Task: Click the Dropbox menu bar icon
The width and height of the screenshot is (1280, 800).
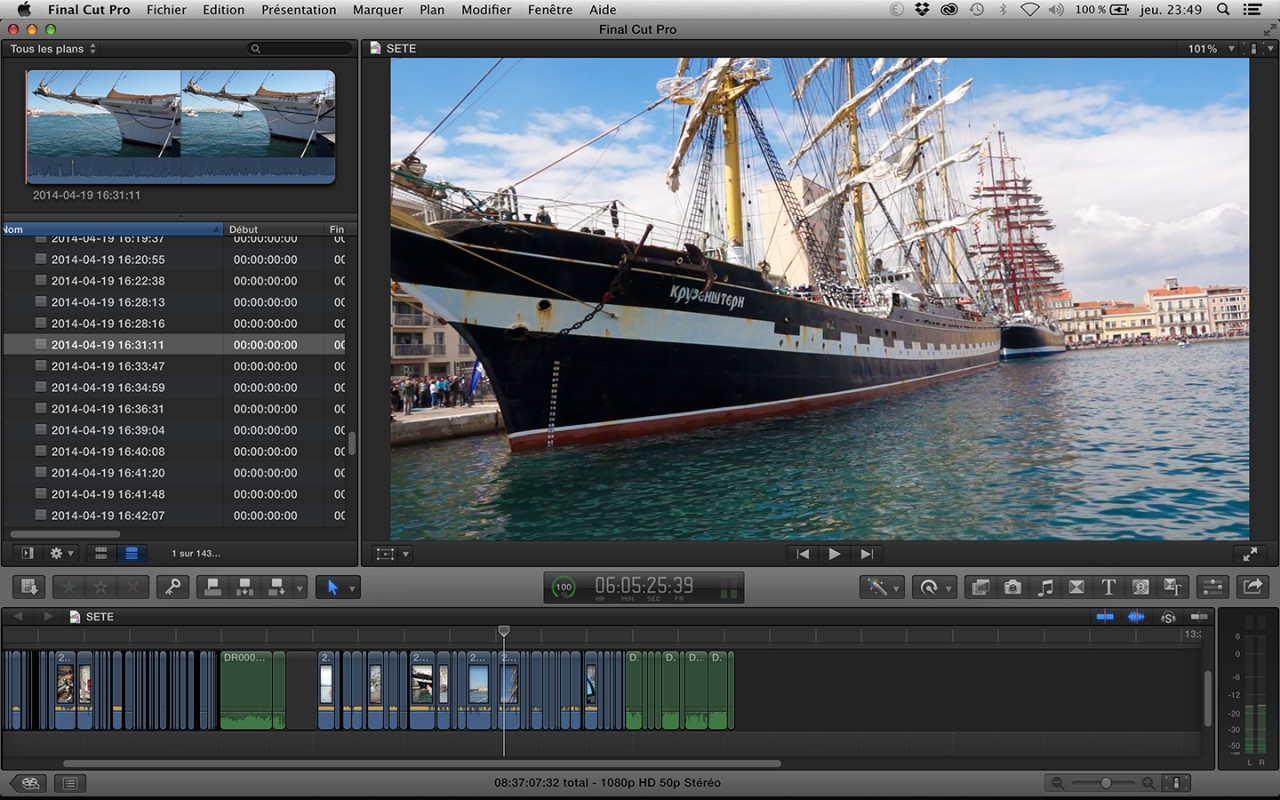Action: point(922,10)
